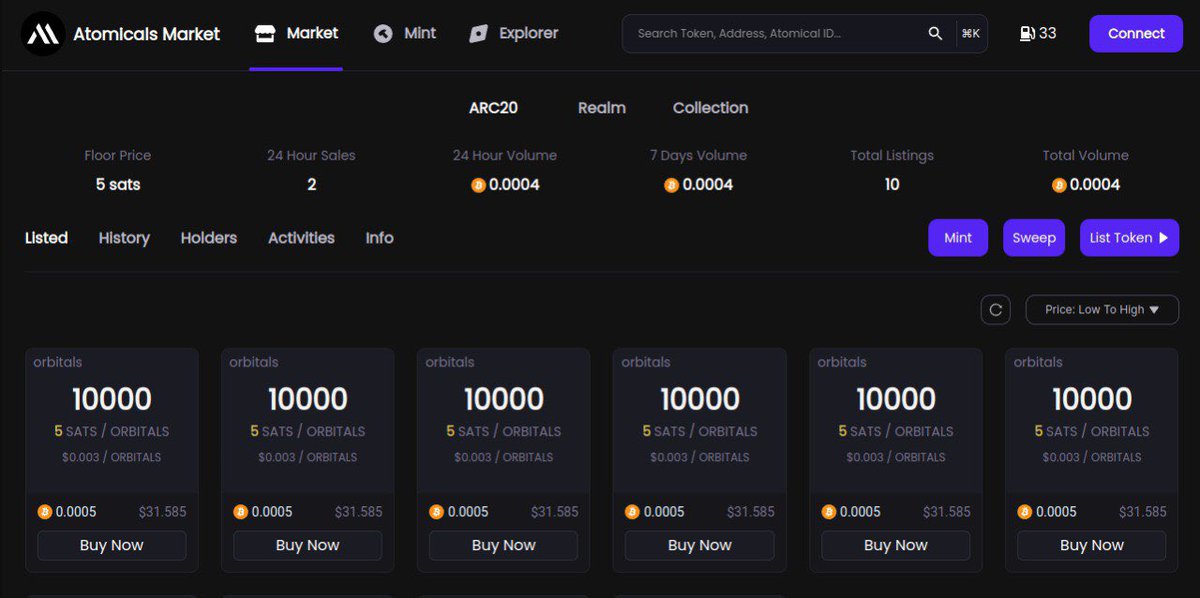1200x598 pixels.
Task: Open the Price: Low To High dropdown
Action: coord(1102,310)
